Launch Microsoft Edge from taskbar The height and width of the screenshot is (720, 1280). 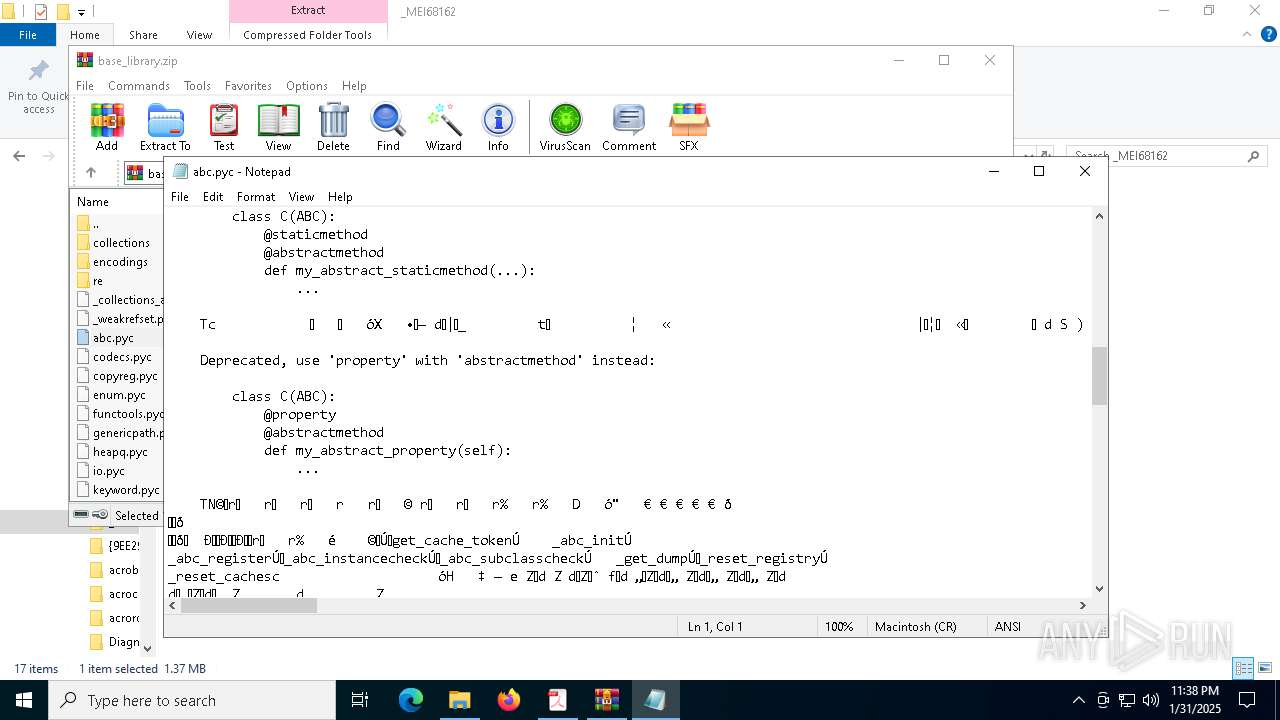[411, 700]
